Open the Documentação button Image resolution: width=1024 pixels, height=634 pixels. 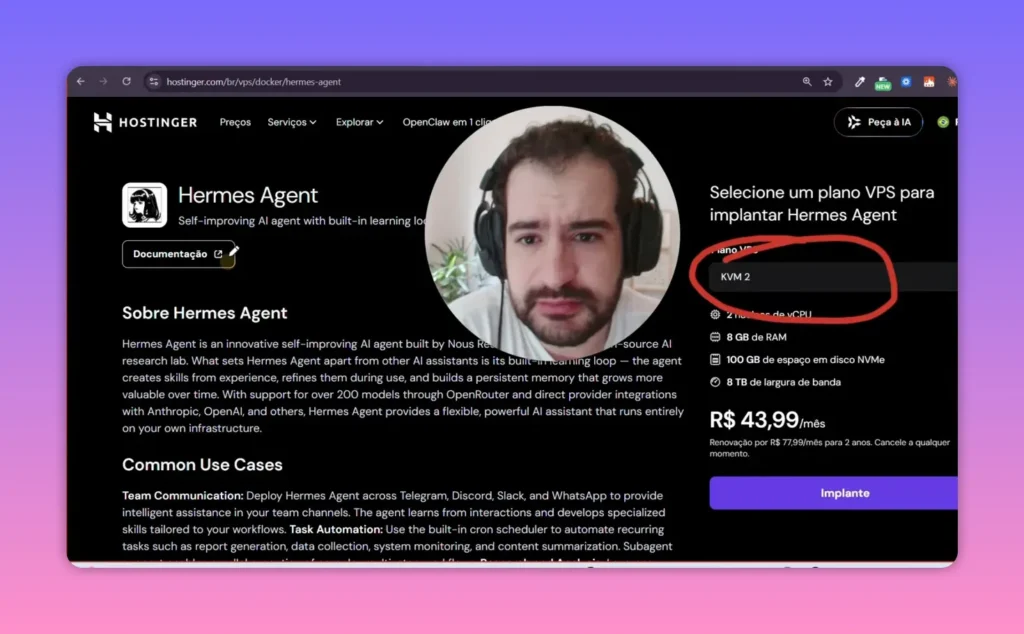178,254
